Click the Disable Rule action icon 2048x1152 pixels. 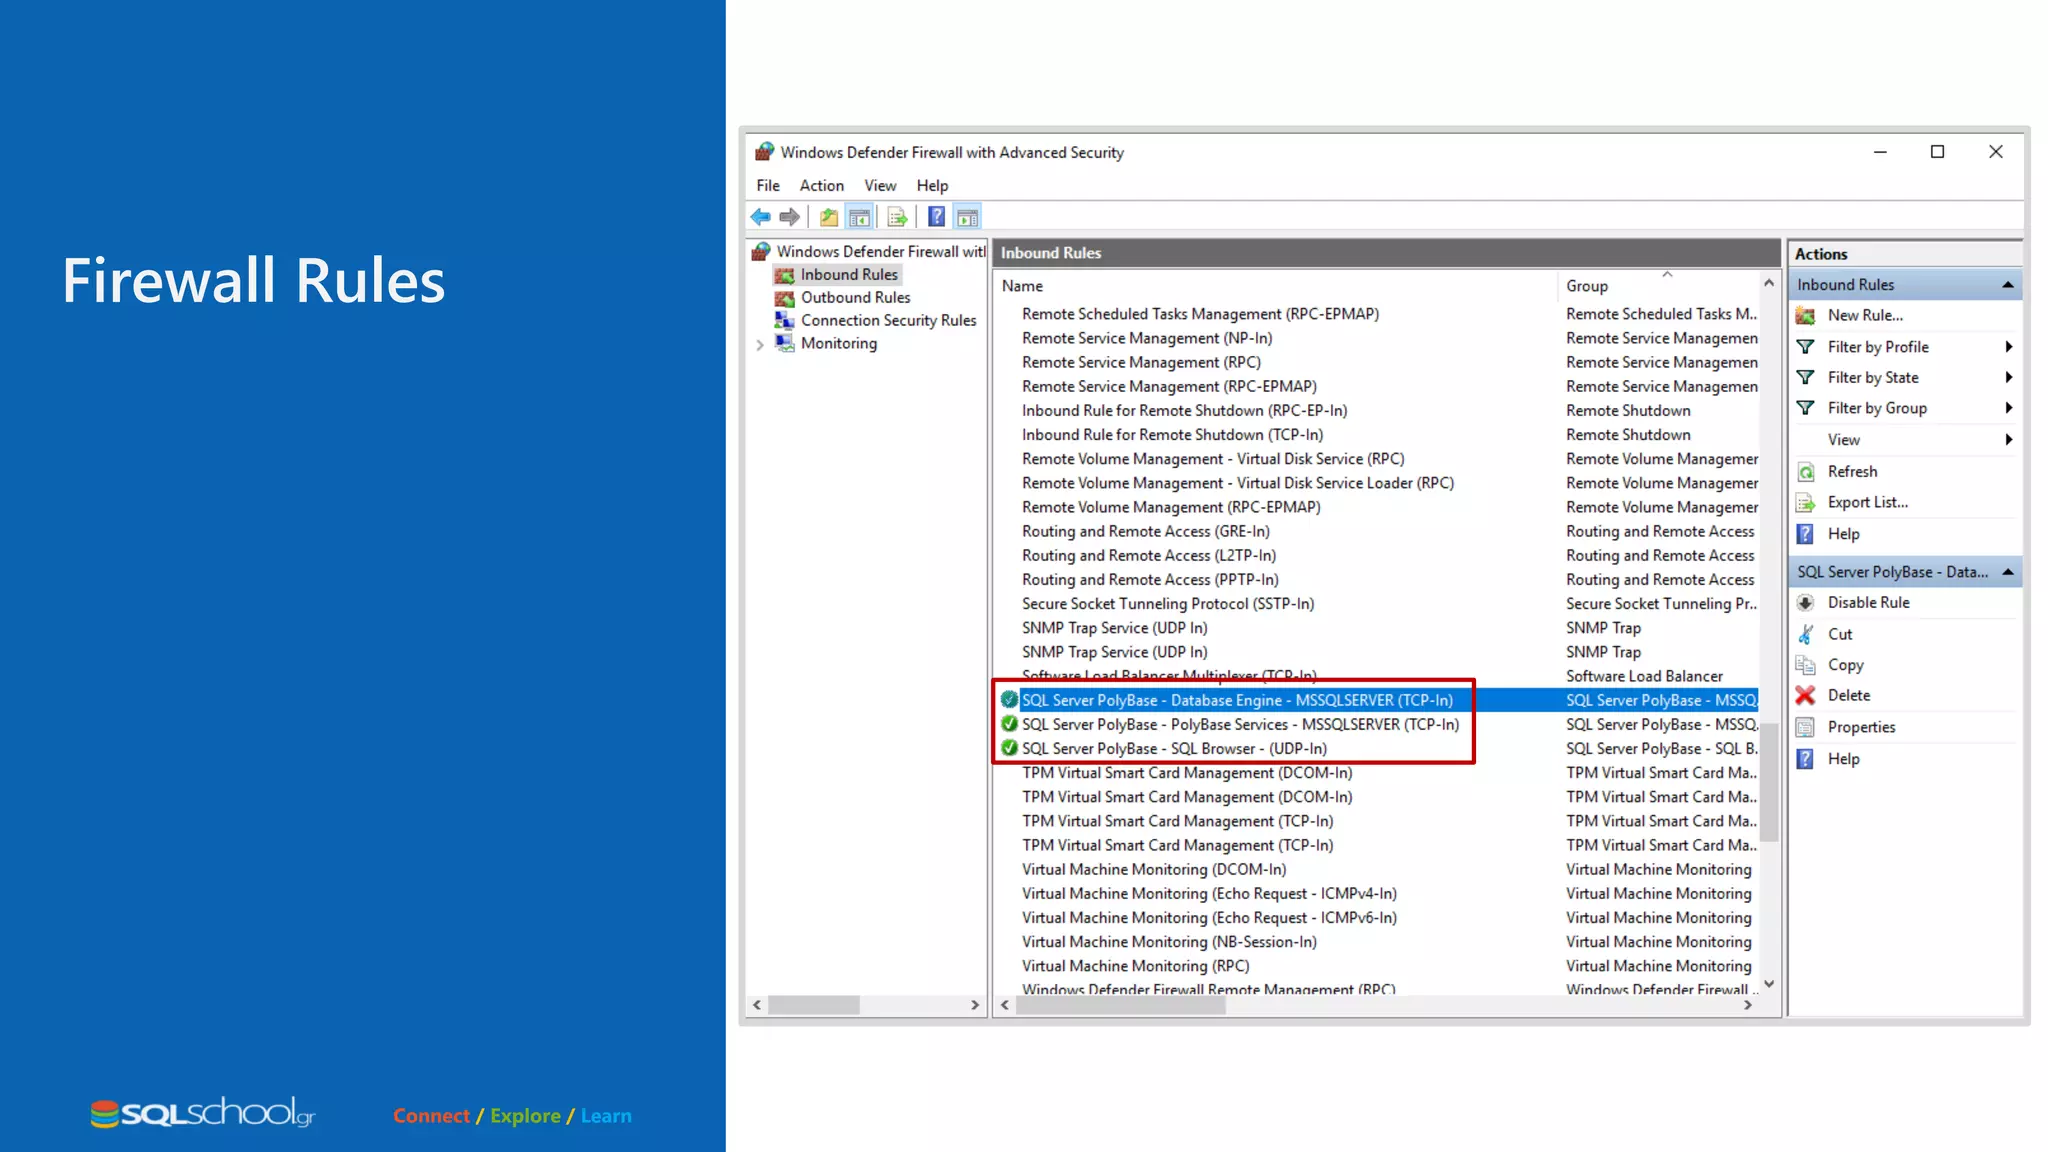pos(1805,603)
